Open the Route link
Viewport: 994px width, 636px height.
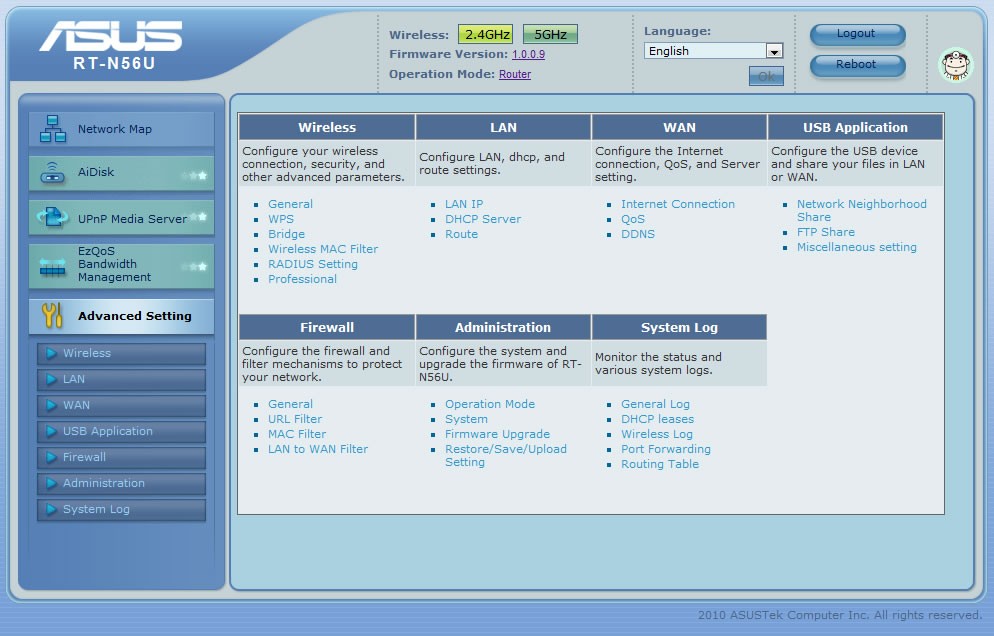(462, 234)
